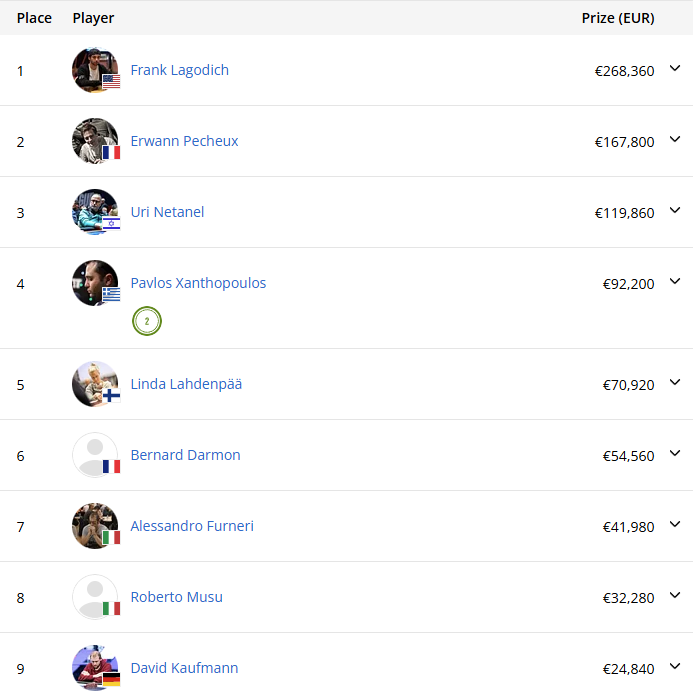Viewport: 693px width, 700px height.
Task: Click David Kaufmann's avatar image
Action: (95, 668)
